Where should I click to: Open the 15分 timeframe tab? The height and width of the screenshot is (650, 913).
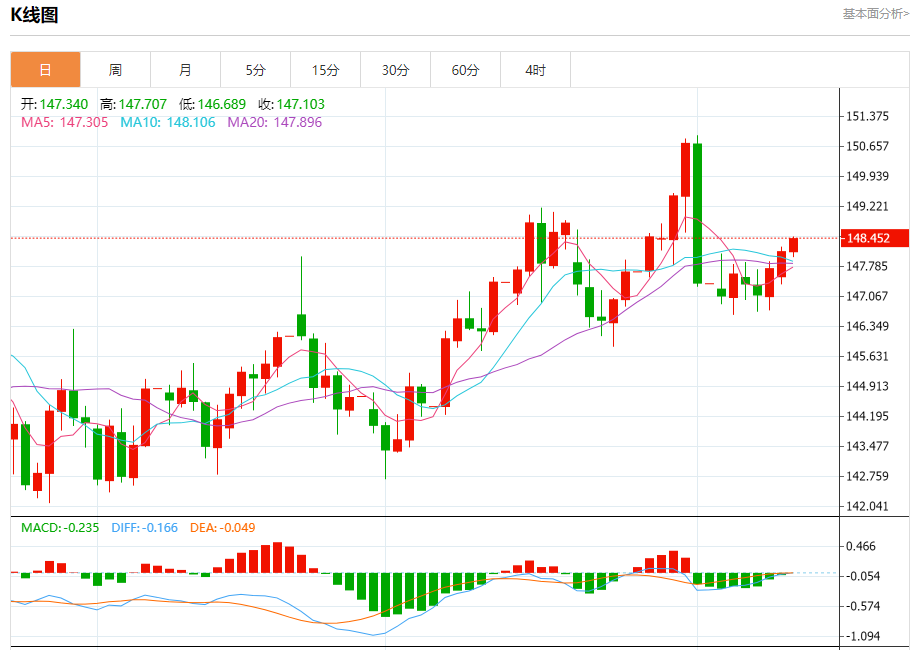[325, 70]
